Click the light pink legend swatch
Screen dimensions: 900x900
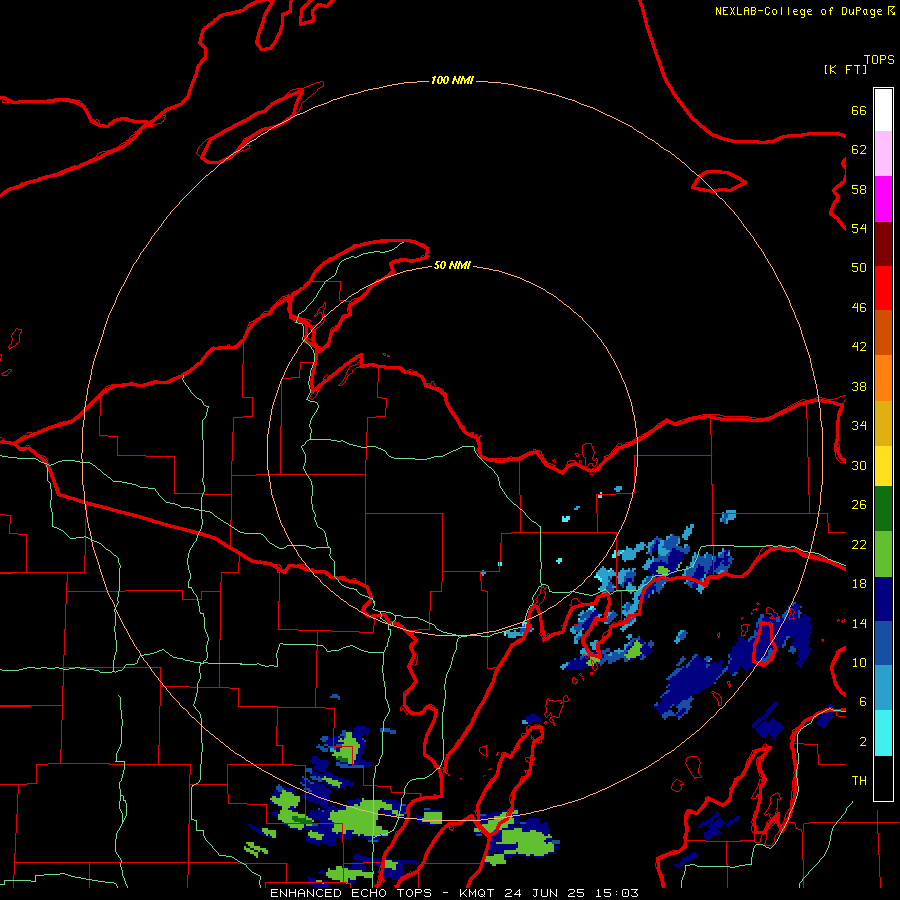pyautogui.click(x=883, y=153)
